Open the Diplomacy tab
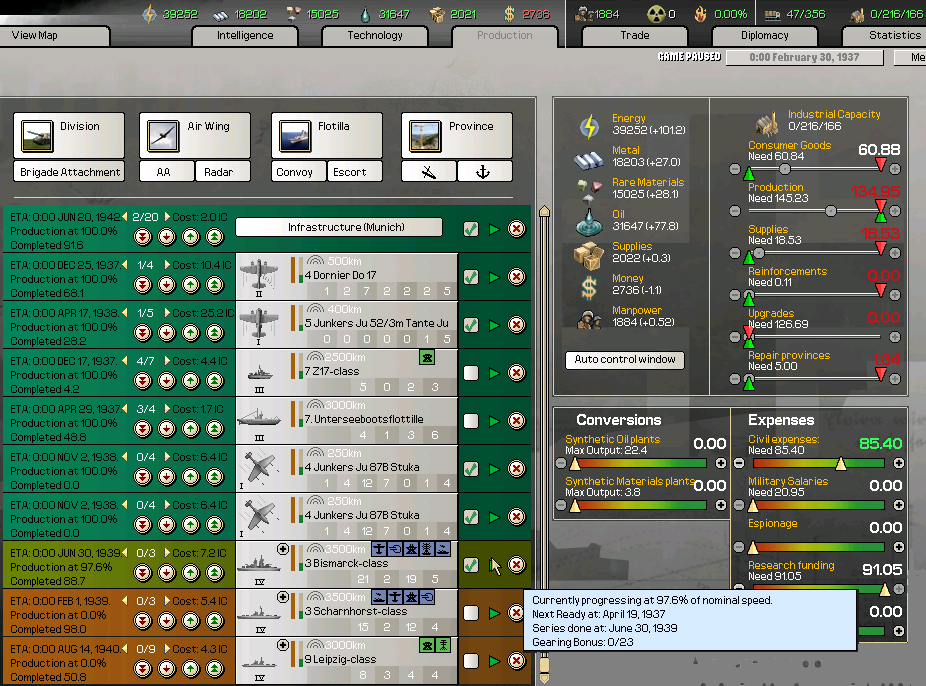The image size is (926, 686). coord(765,36)
